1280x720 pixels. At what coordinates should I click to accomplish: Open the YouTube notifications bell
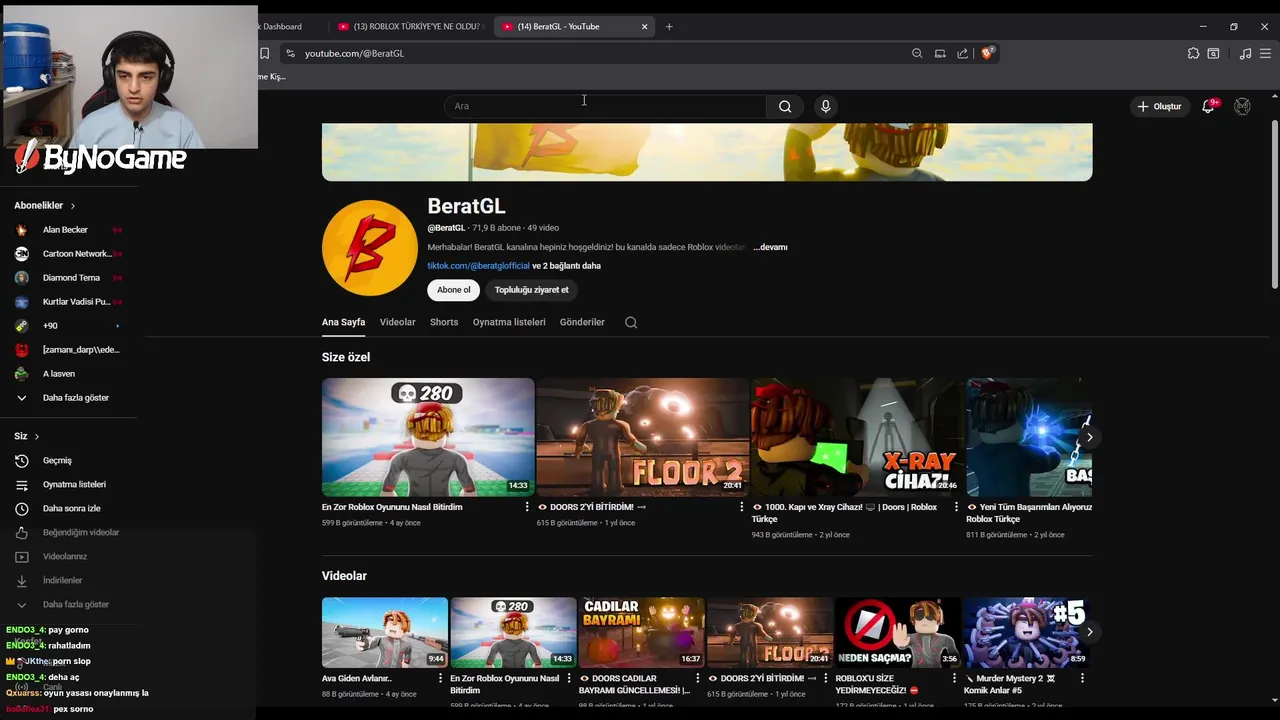click(1208, 106)
